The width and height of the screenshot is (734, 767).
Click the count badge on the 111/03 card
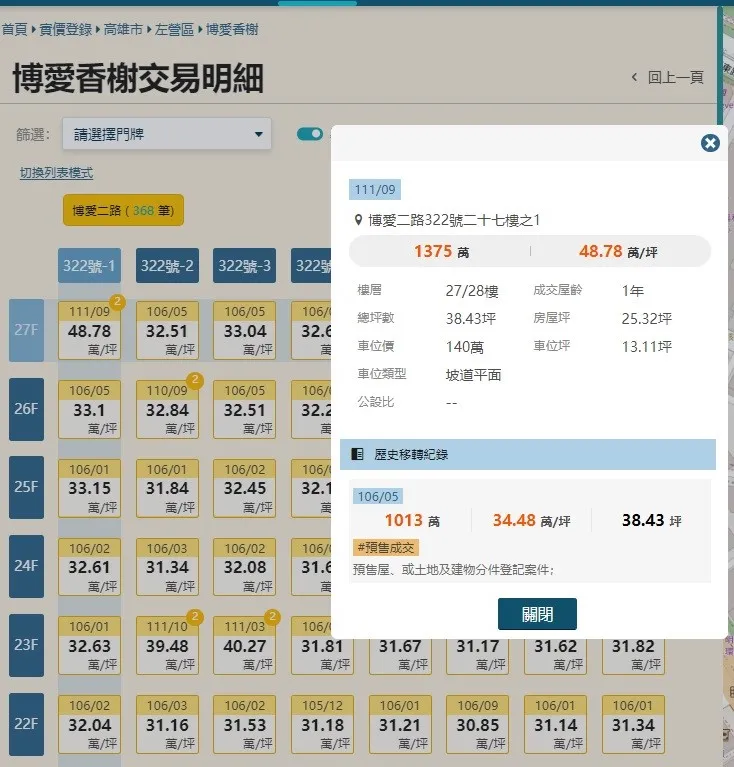tap(272, 616)
